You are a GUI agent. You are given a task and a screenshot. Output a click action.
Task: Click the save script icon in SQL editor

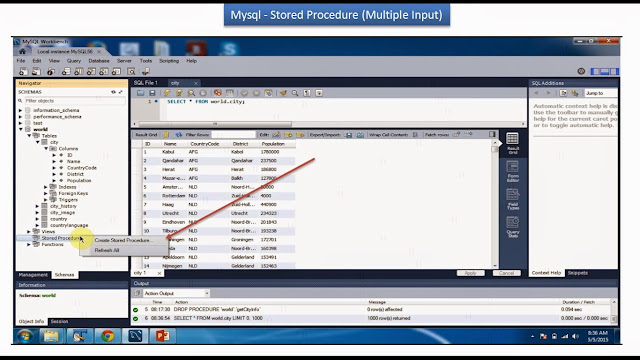coord(152,93)
